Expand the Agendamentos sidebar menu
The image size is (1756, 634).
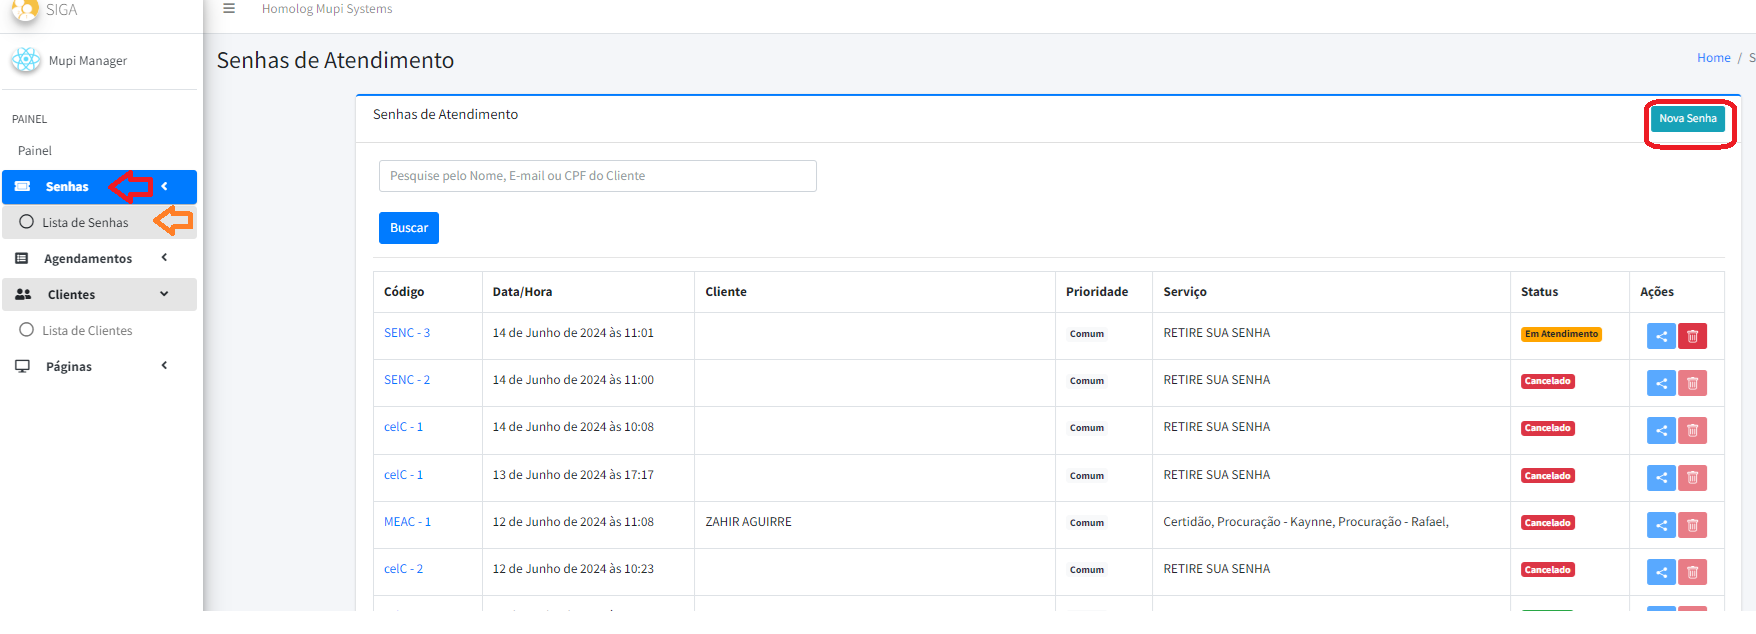click(x=88, y=258)
